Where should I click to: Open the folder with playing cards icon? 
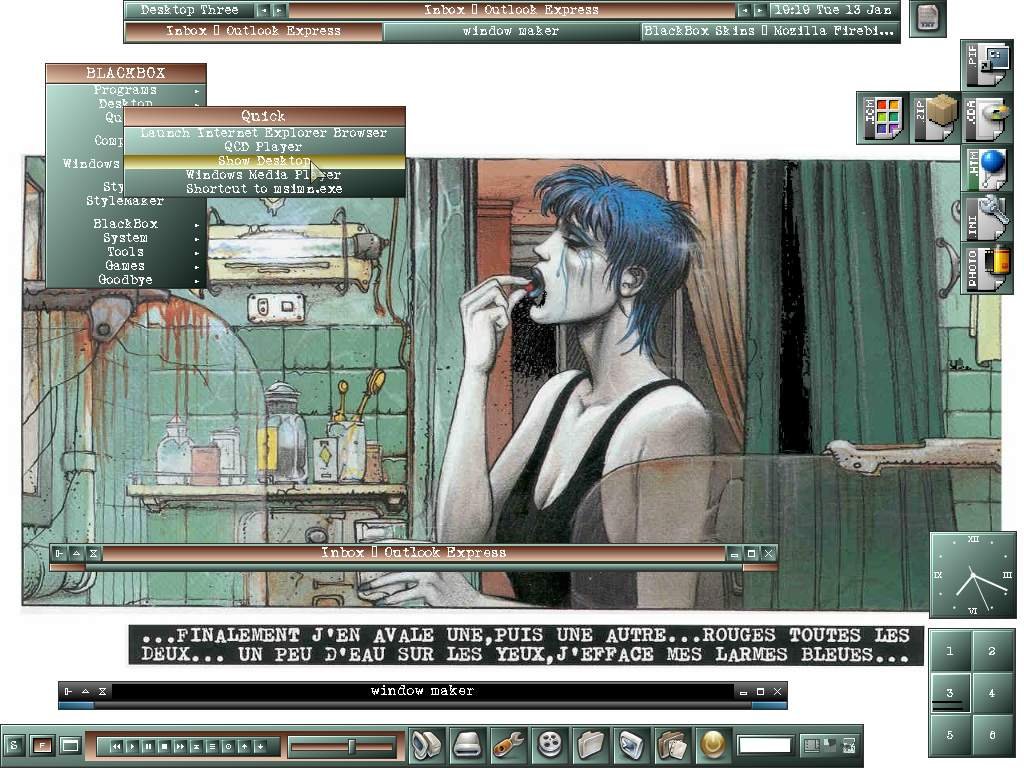point(672,744)
